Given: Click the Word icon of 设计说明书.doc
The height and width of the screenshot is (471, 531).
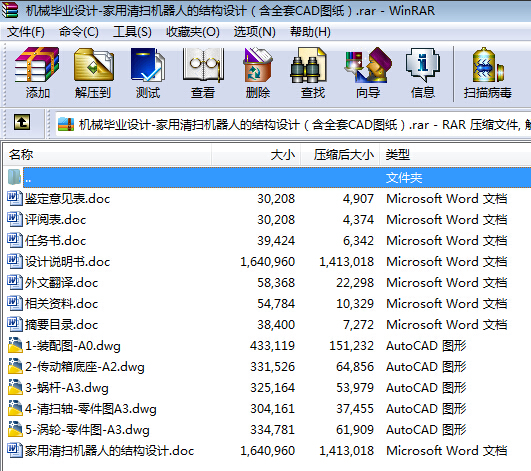Looking at the screenshot, I should [x=15, y=261].
